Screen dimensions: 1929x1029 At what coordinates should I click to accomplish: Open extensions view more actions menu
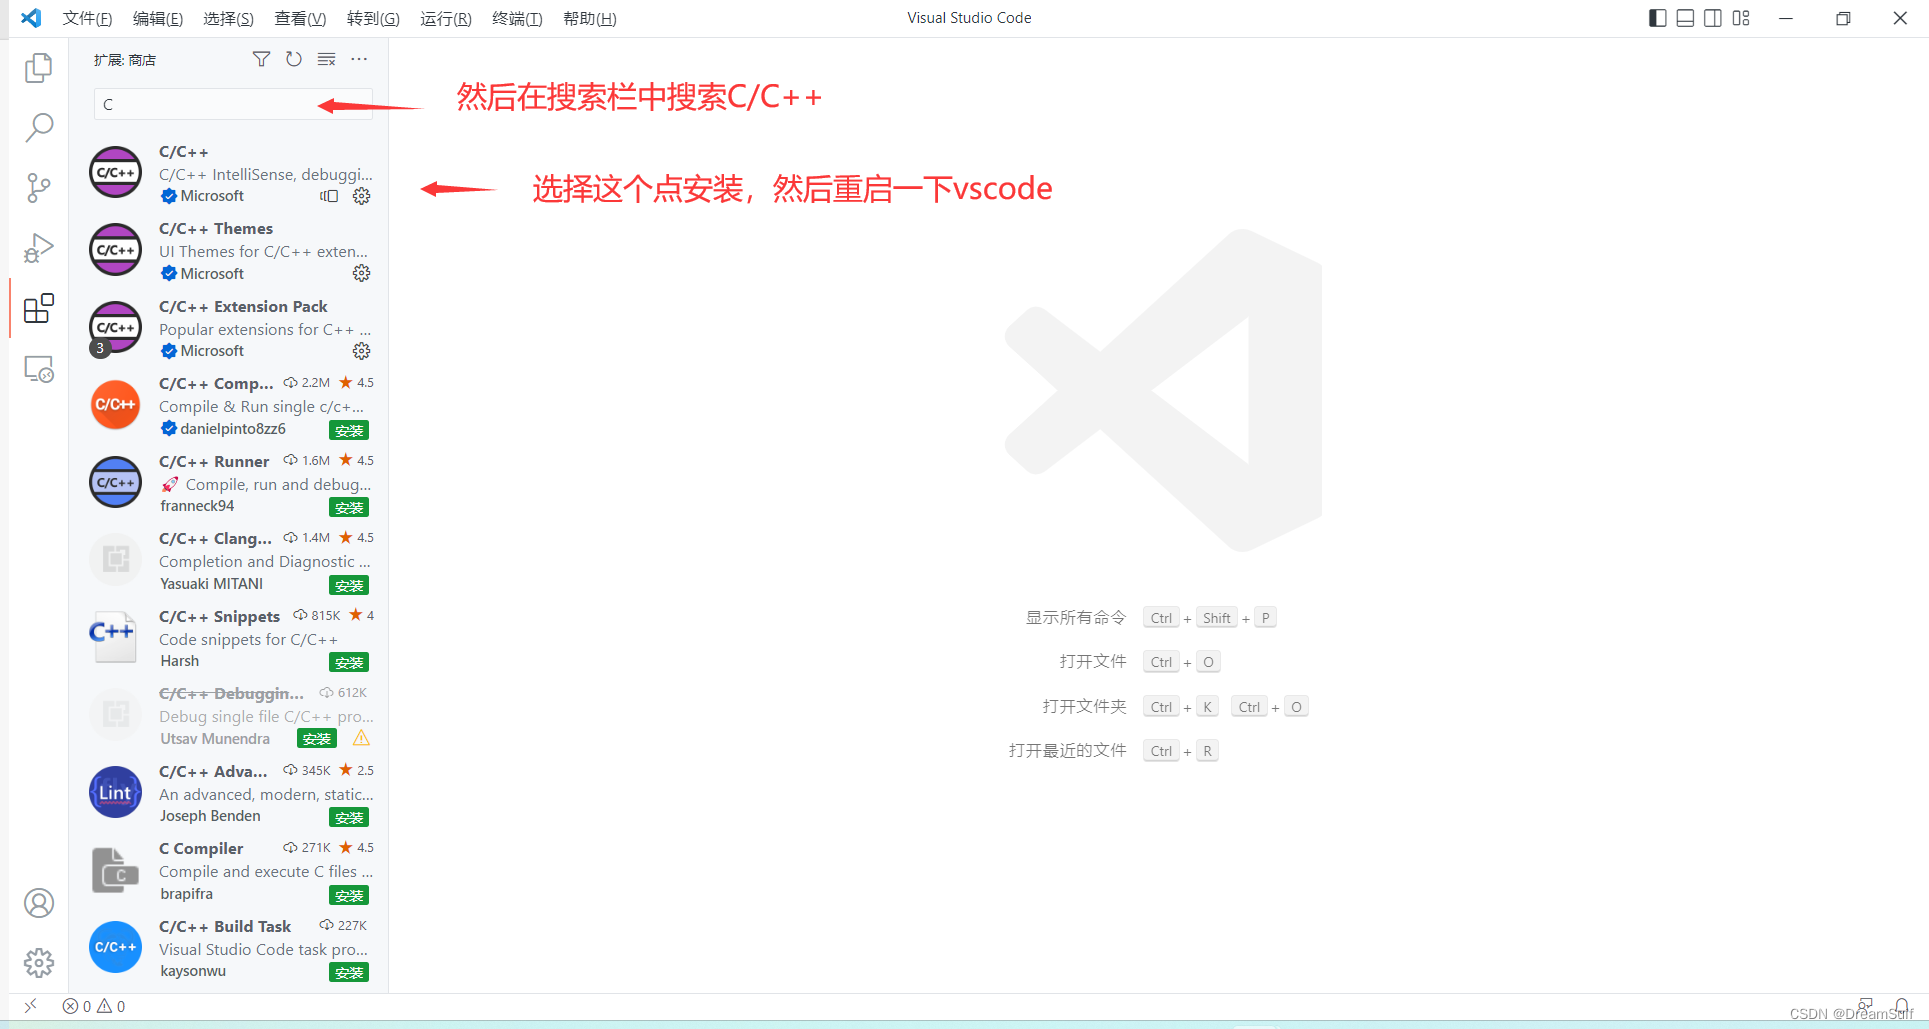(359, 59)
